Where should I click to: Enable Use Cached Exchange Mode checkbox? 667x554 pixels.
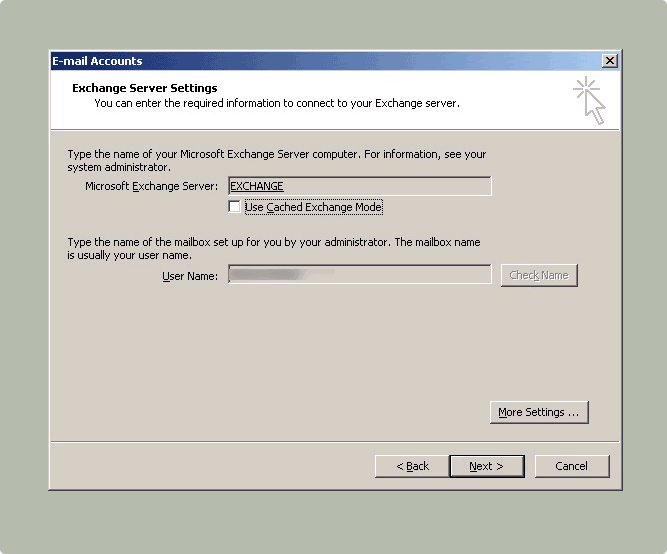click(234, 207)
